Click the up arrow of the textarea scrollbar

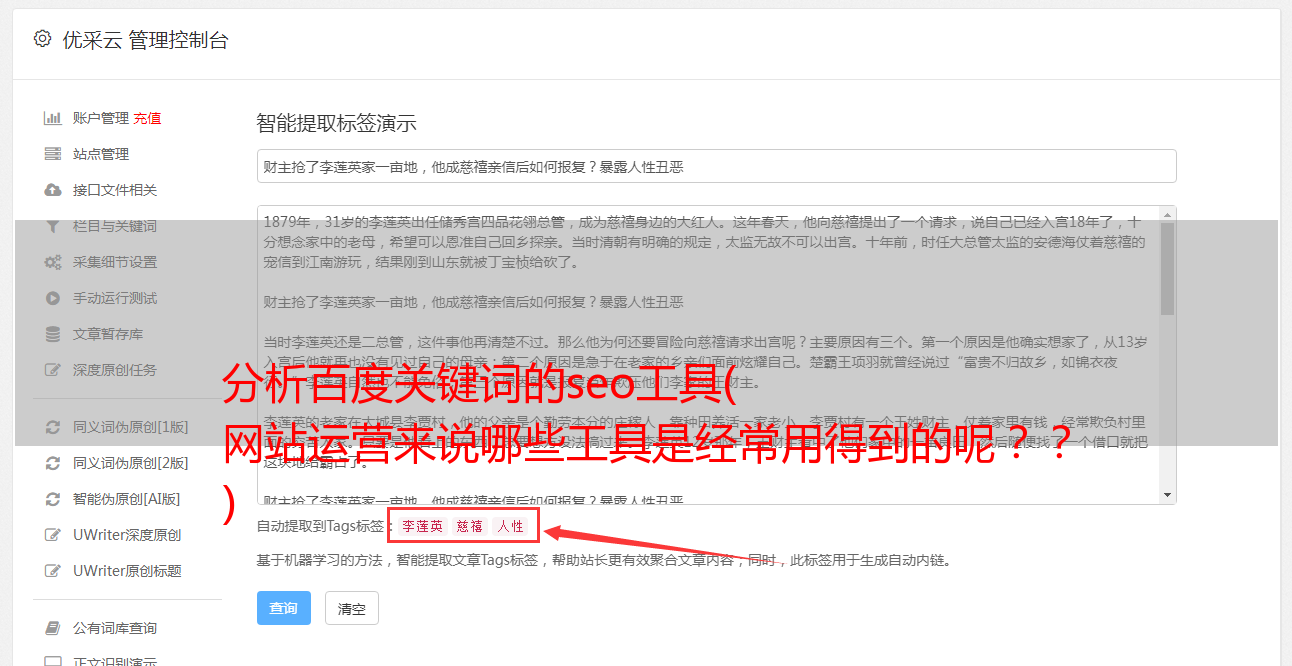1167,214
